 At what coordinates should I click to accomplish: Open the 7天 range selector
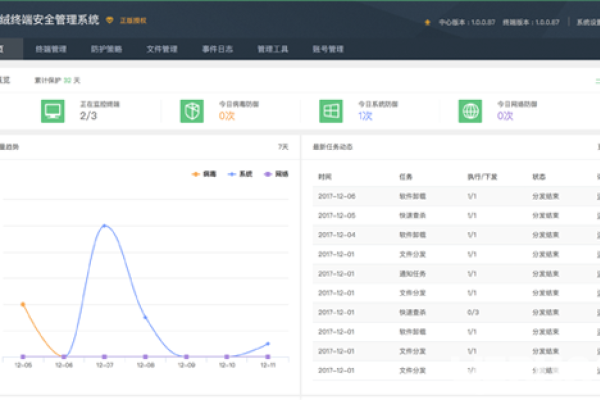click(x=283, y=147)
